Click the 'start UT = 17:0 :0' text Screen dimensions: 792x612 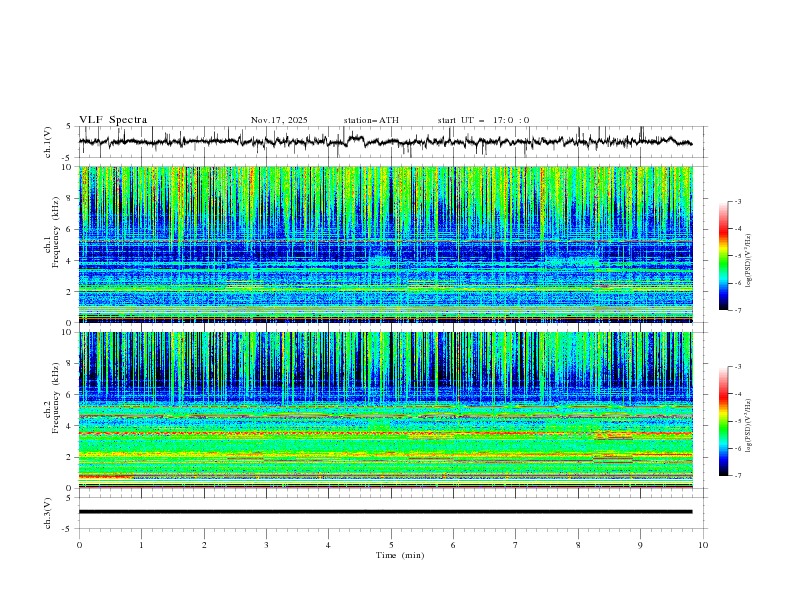pyautogui.click(x=483, y=120)
